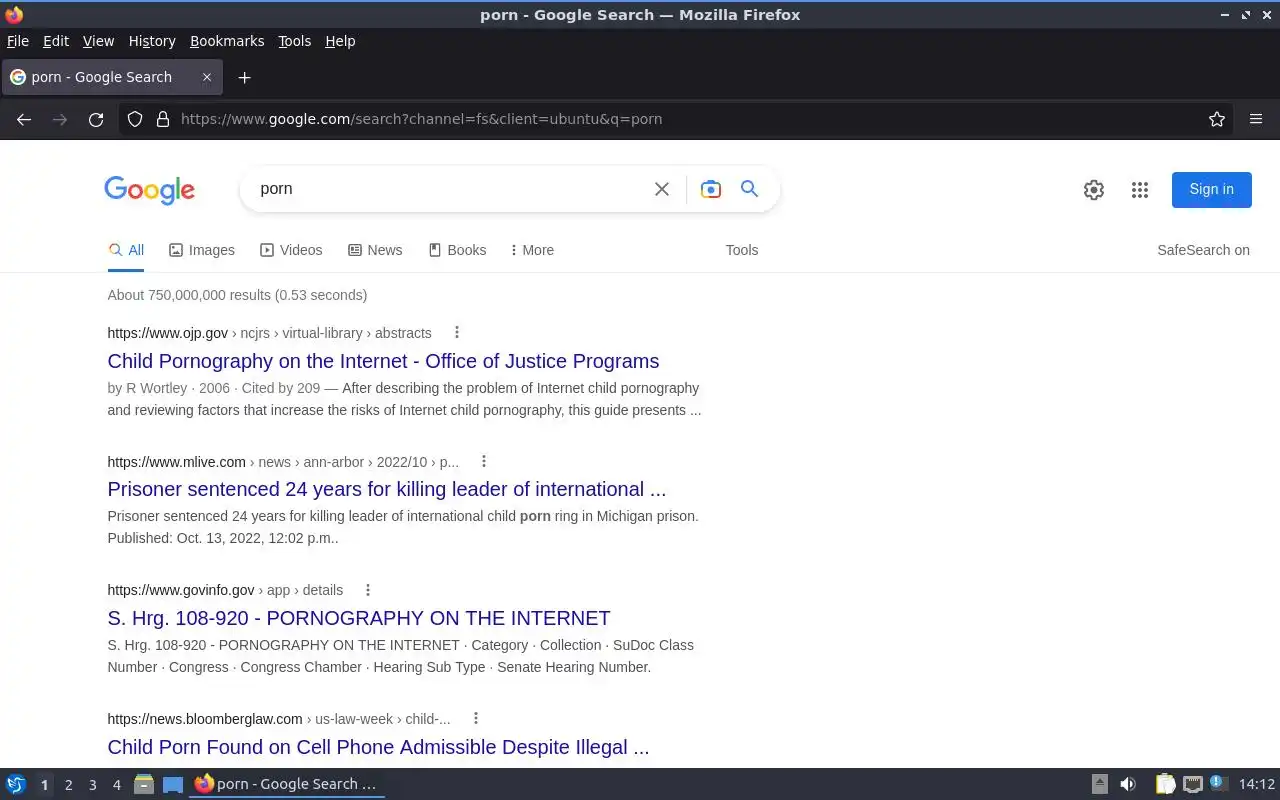1280x800 pixels.
Task: Open the Tools menu in menu bar
Action: (295, 41)
